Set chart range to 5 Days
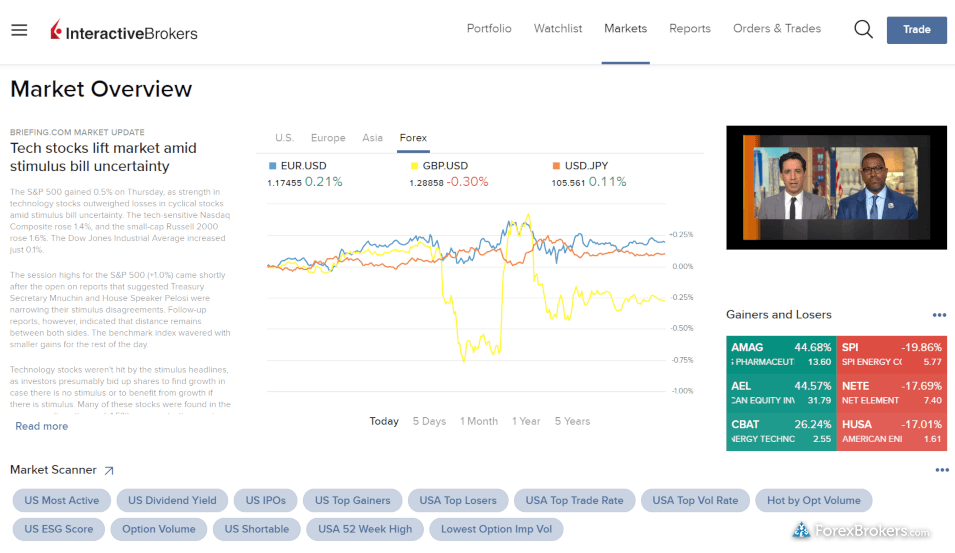This screenshot has width=955, height=553. [429, 421]
